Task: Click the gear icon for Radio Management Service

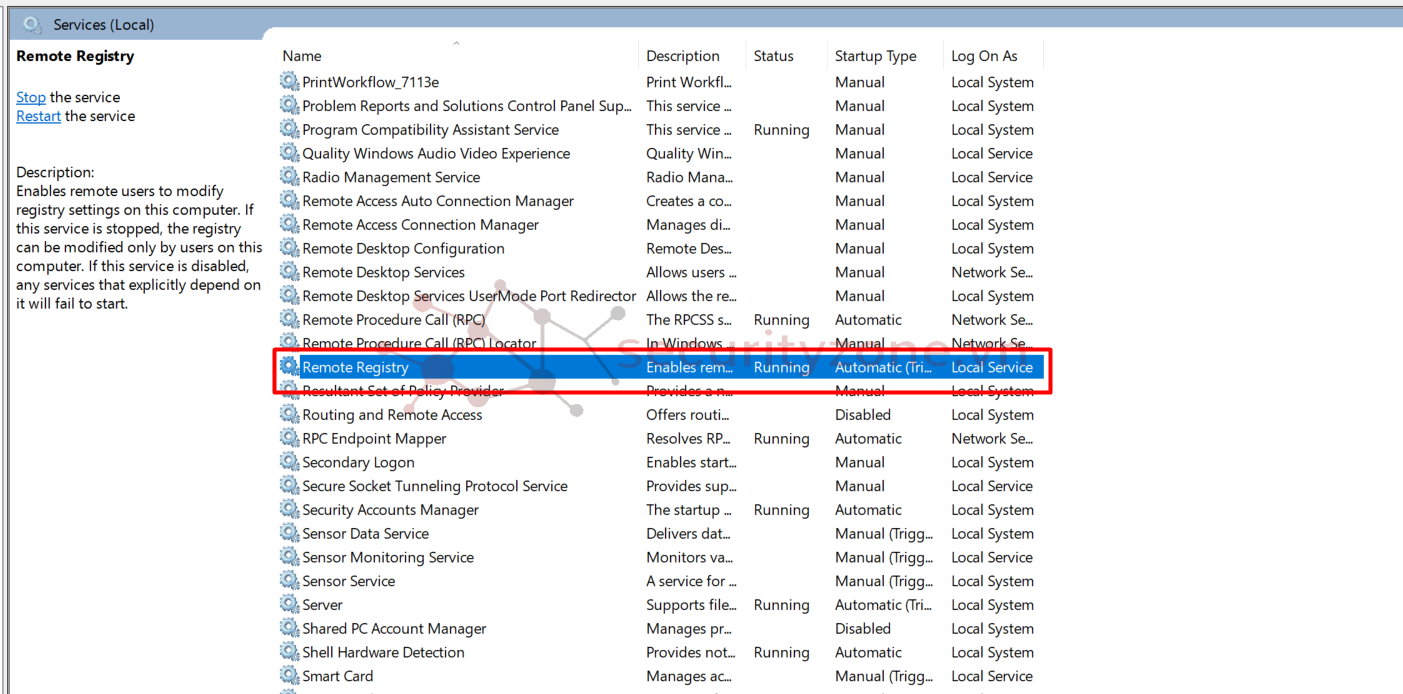Action: click(290, 176)
